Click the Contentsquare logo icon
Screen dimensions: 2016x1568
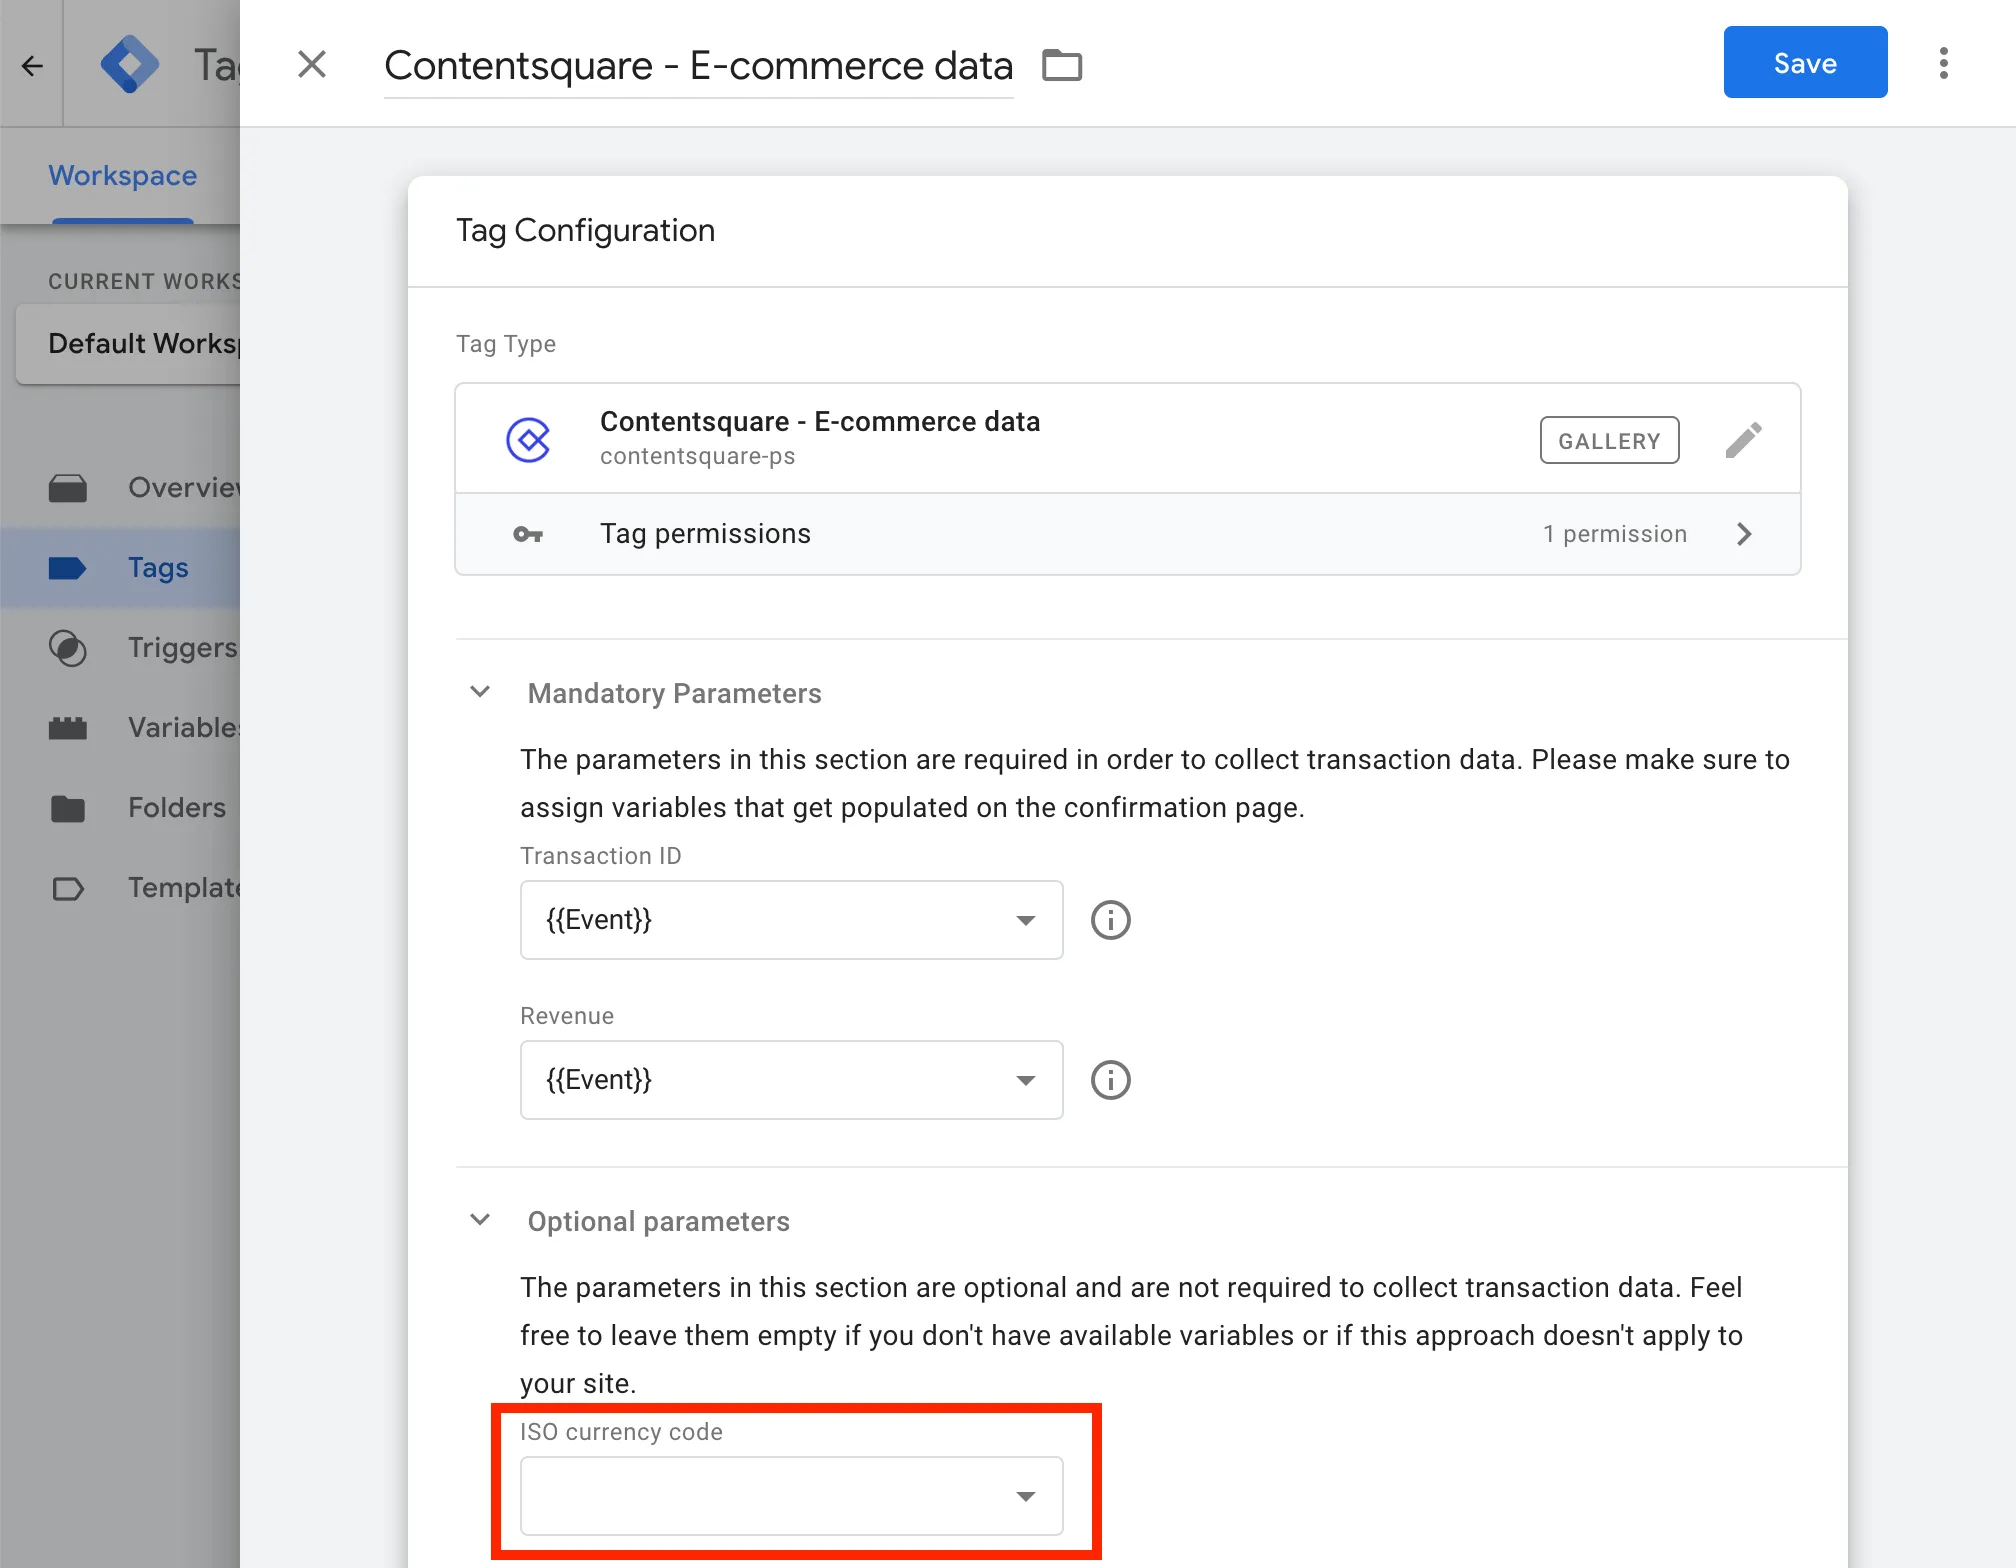click(528, 440)
